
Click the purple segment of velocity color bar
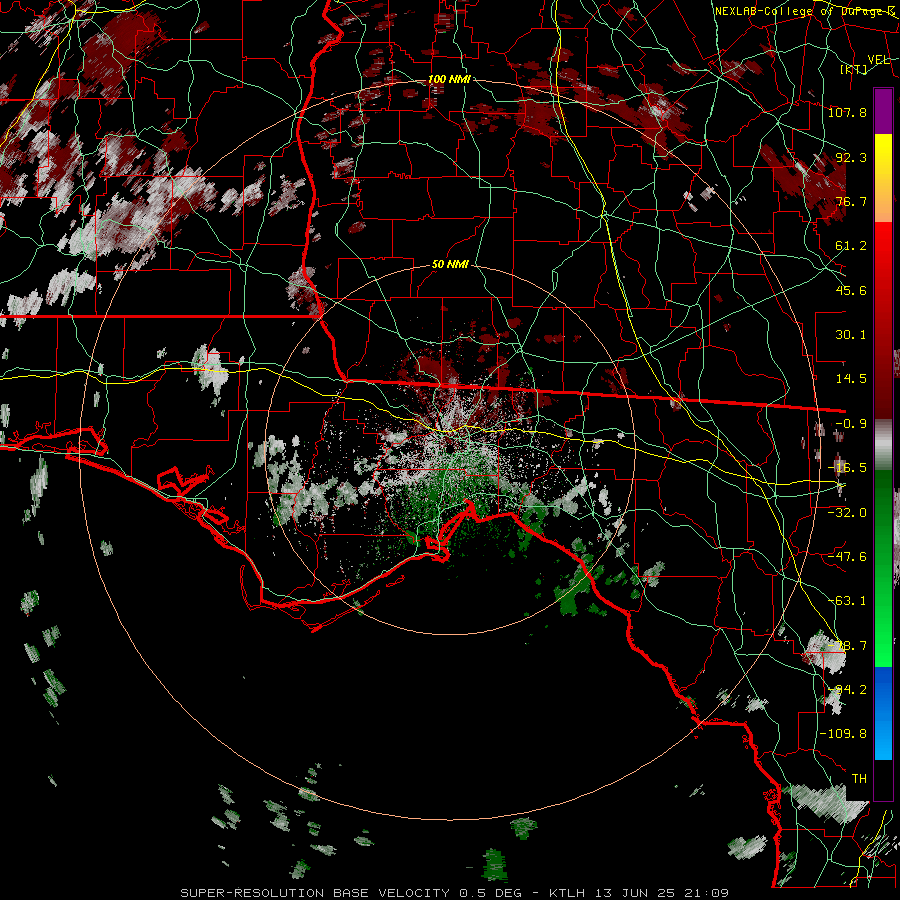[883, 111]
